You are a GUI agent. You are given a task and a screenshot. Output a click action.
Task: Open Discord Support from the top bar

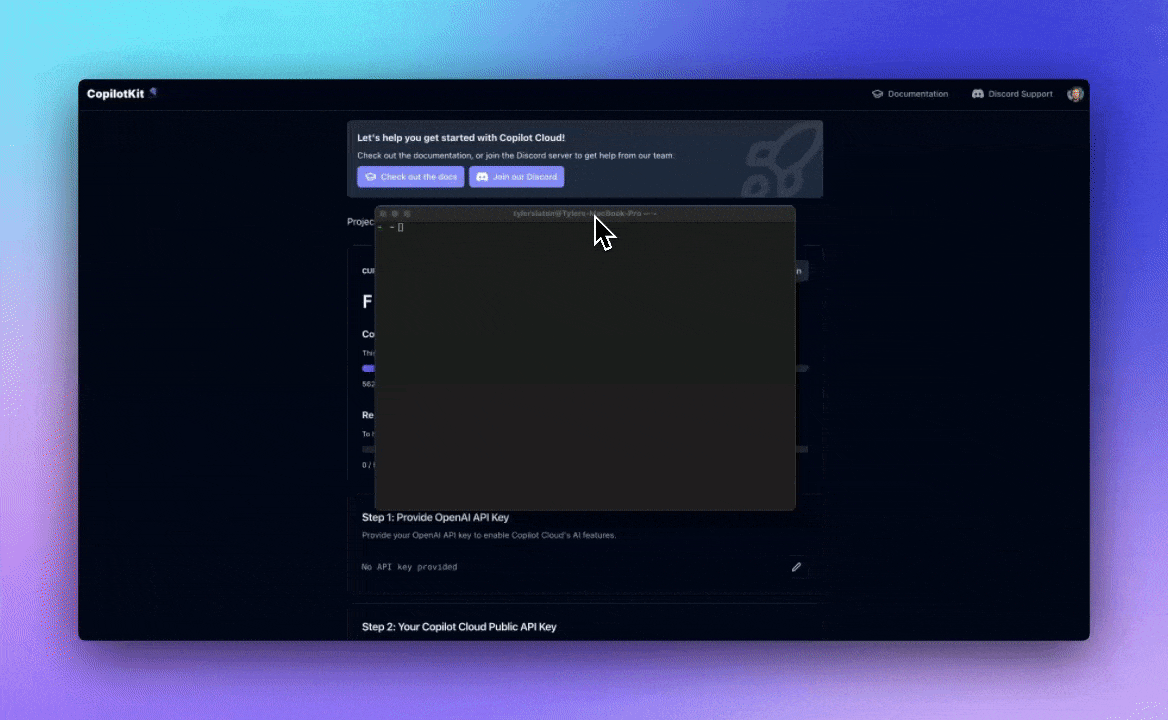pyautogui.click(x=1020, y=94)
